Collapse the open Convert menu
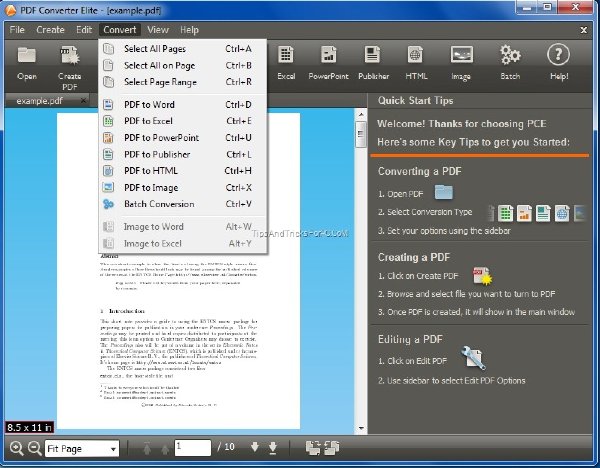This screenshot has height=468, width=600. (x=119, y=30)
